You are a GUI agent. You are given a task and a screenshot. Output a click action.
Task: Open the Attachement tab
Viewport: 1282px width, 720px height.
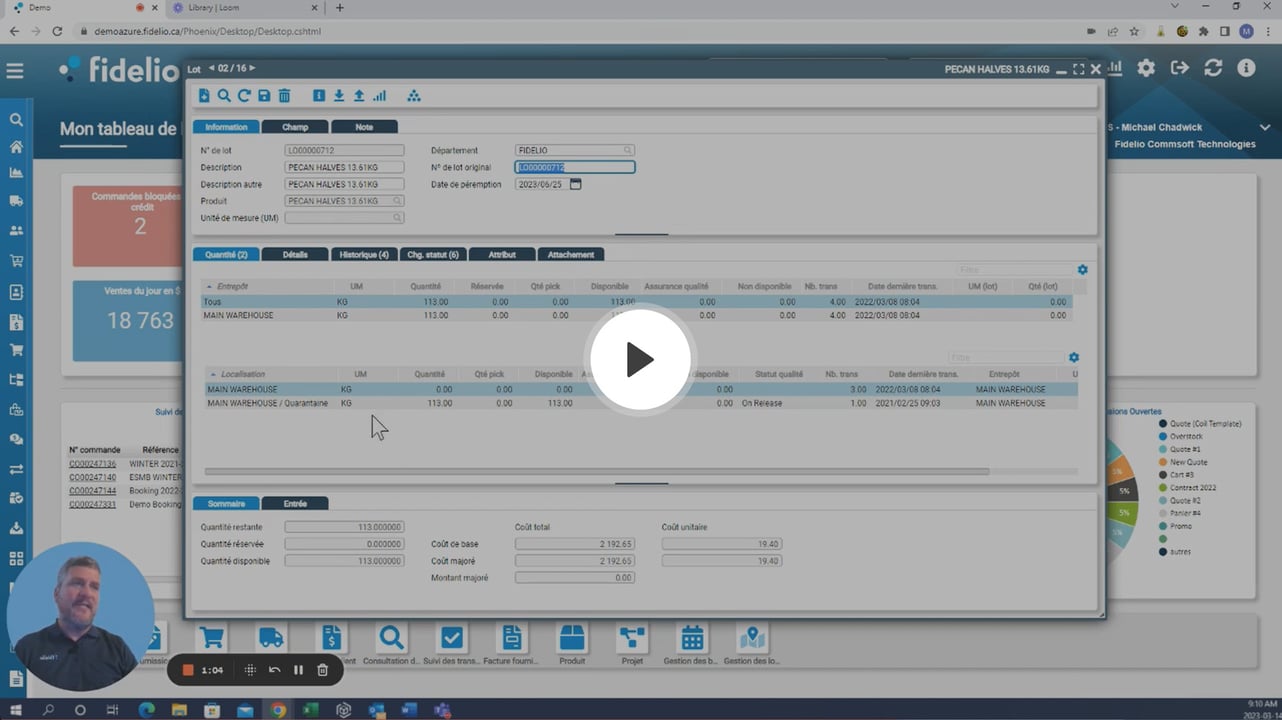click(x=571, y=255)
